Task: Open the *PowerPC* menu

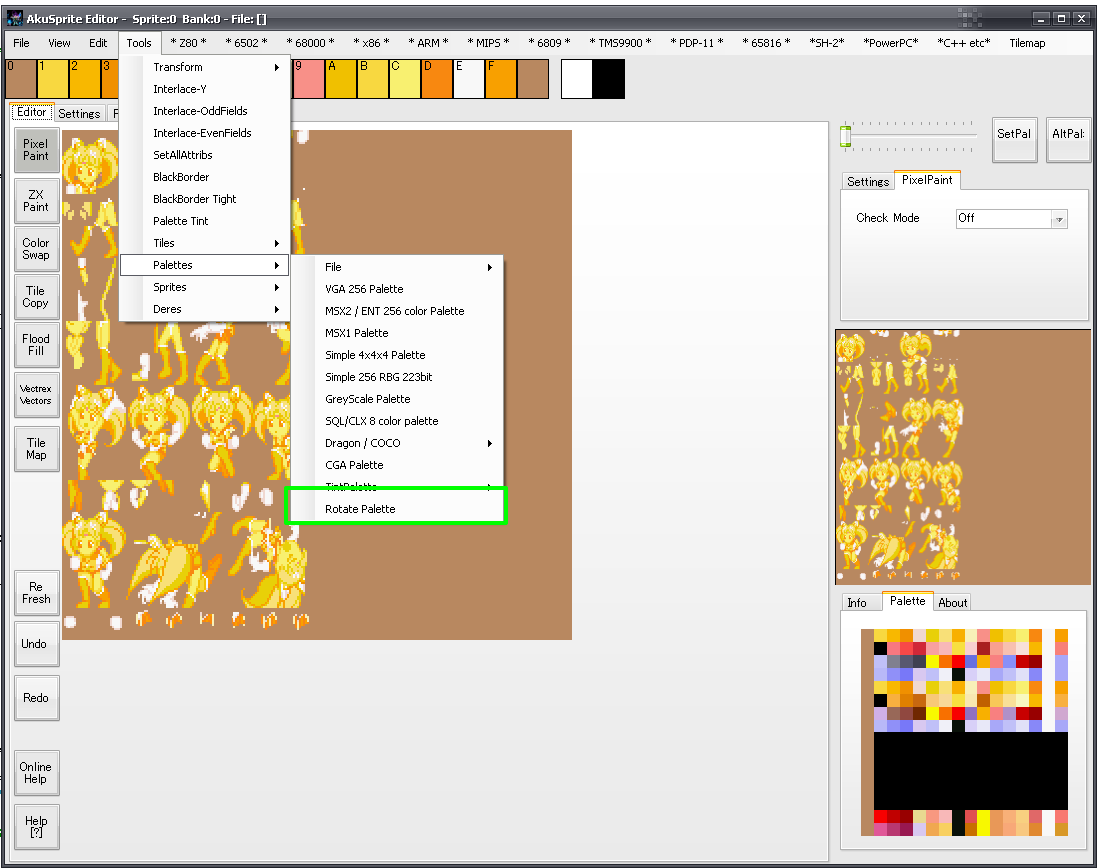Action: [x=891, y=43]
